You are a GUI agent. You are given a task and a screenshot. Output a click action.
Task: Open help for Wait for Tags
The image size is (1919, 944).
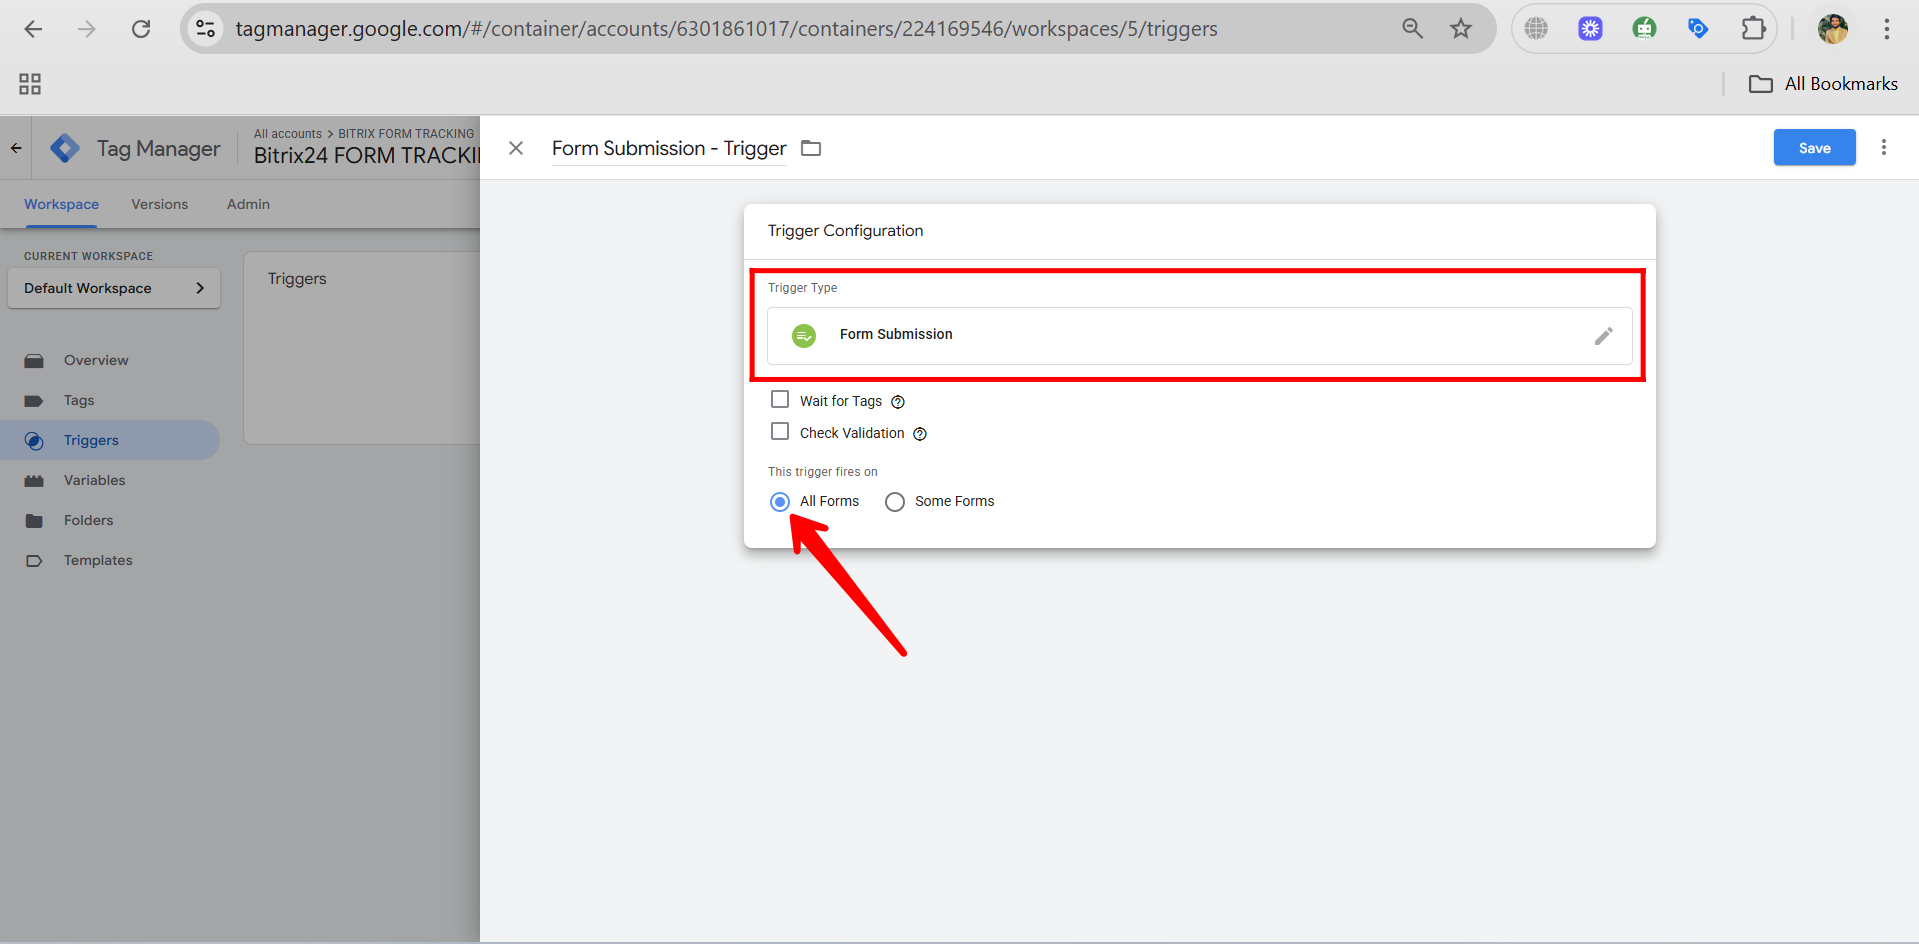[898, 402]
